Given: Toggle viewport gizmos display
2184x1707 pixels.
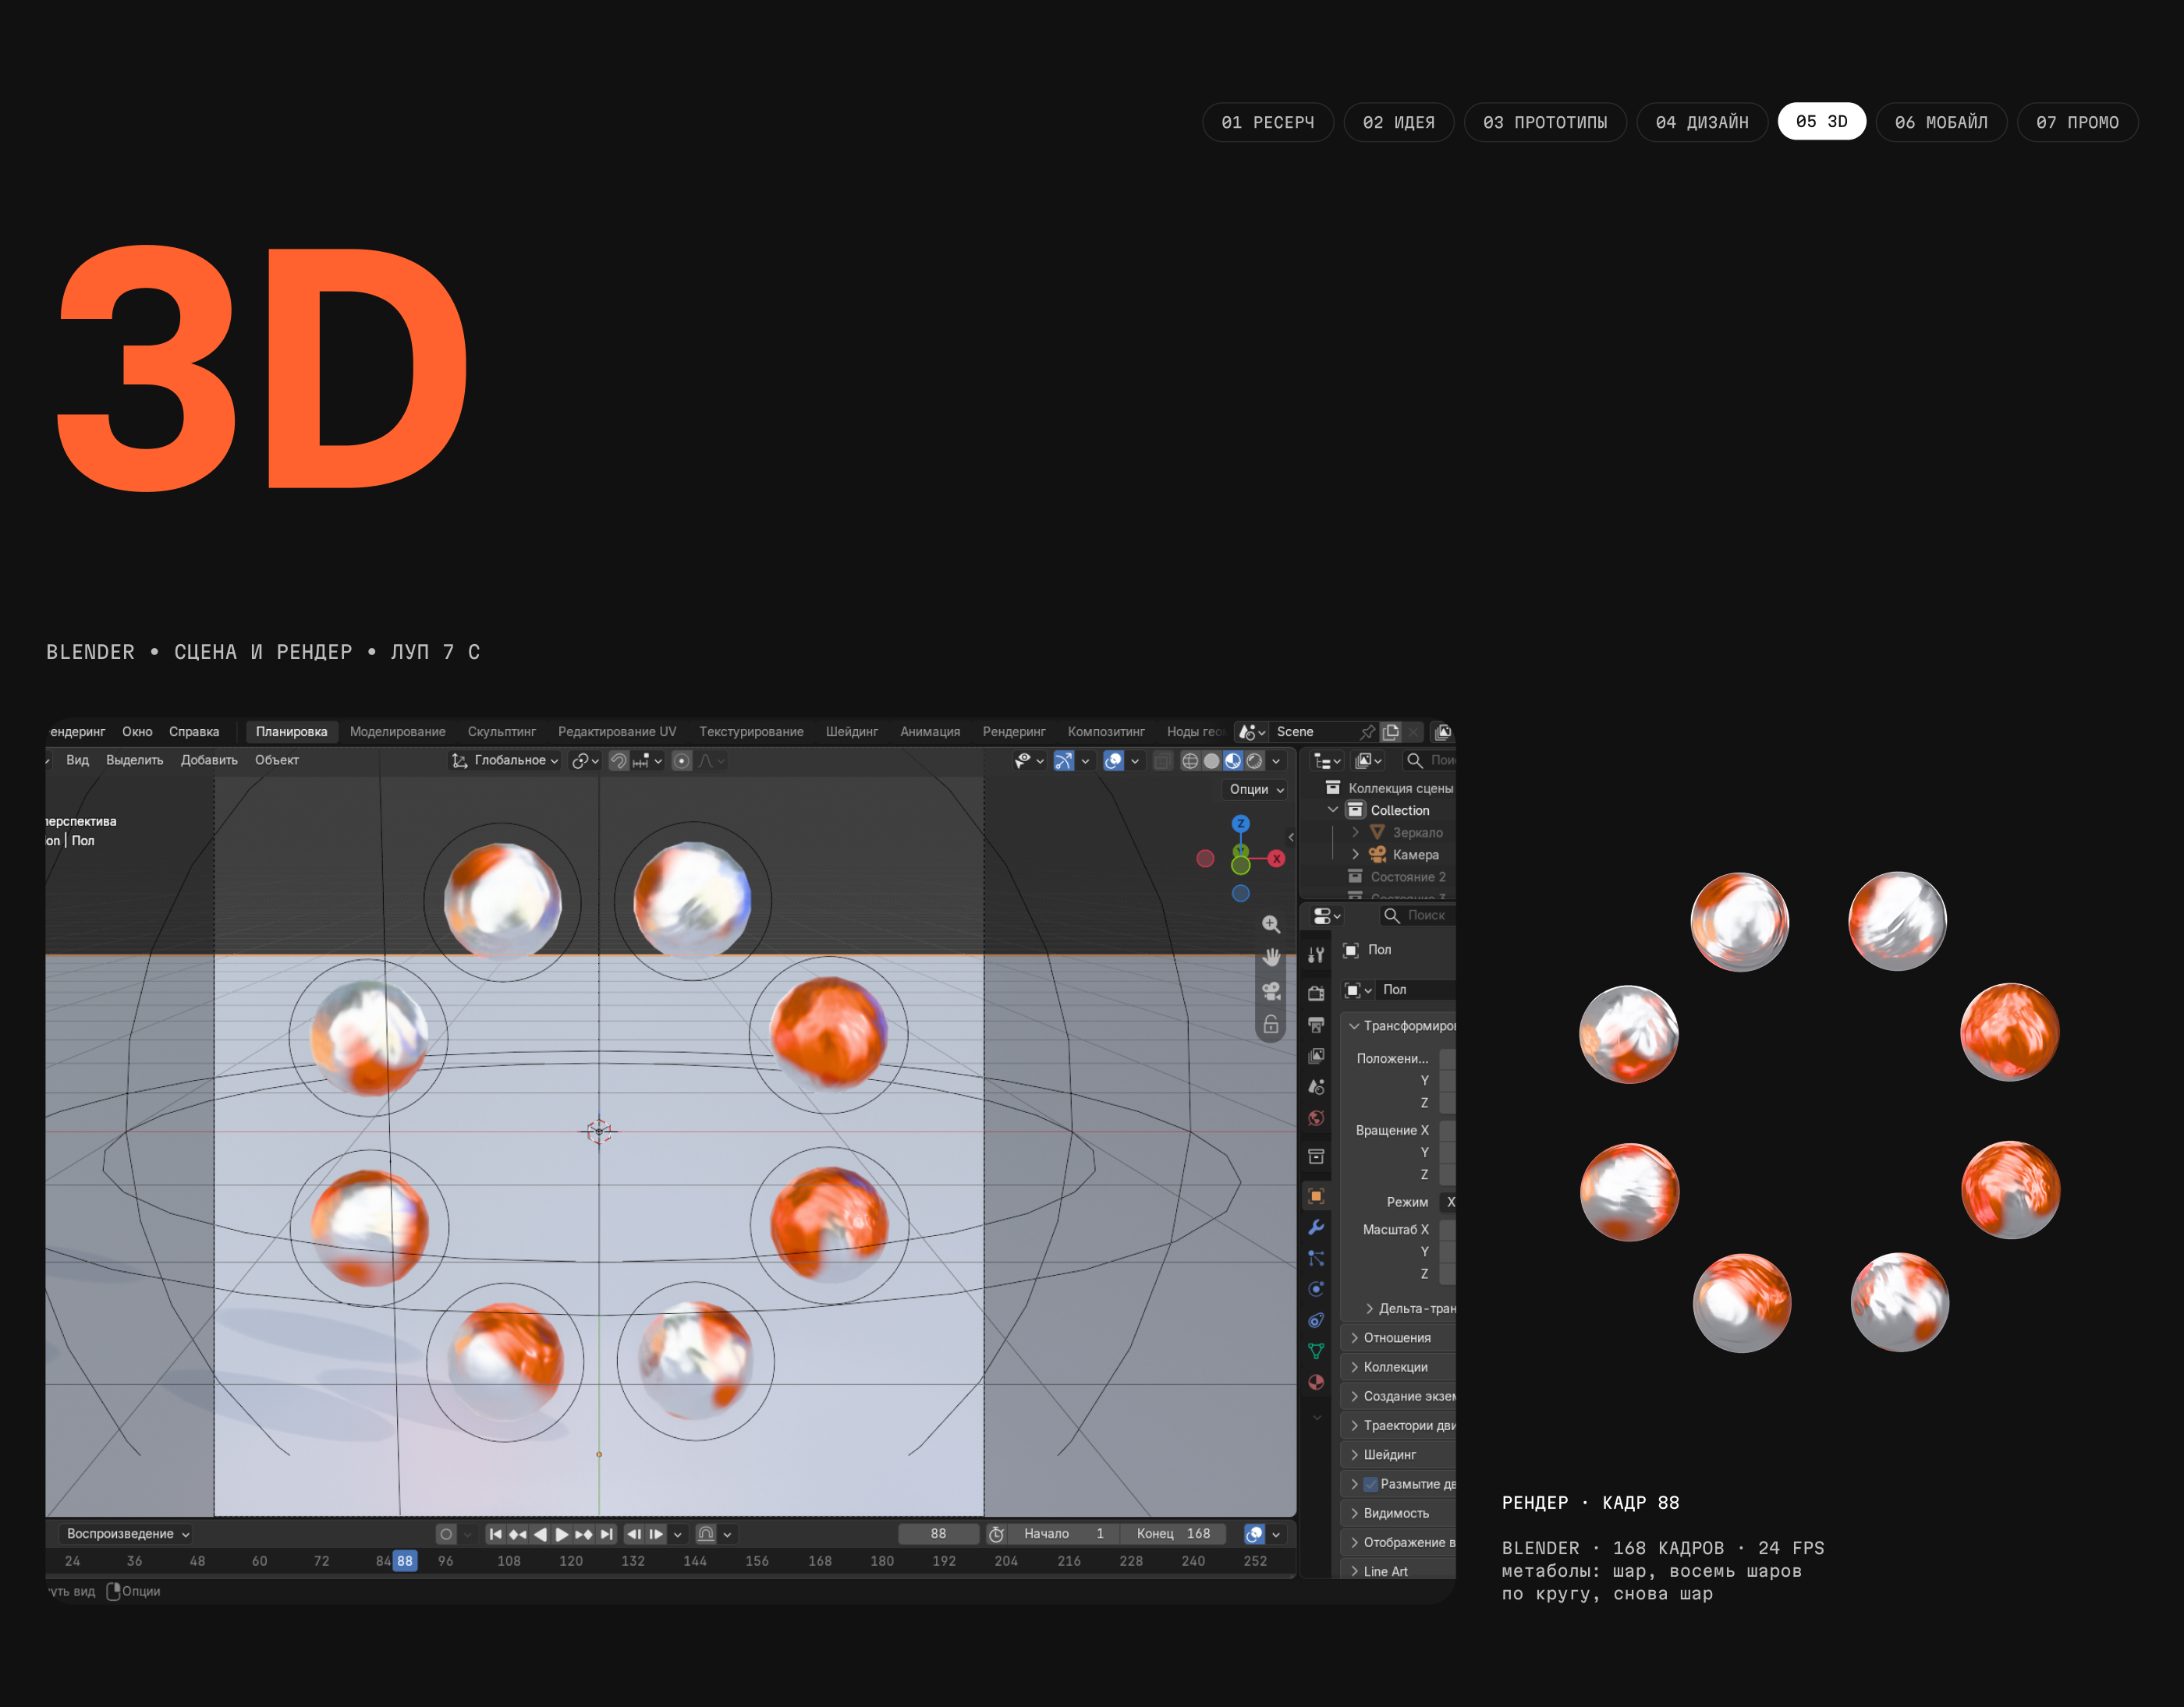Looking at the screenshot, I should coord(1064,761).
